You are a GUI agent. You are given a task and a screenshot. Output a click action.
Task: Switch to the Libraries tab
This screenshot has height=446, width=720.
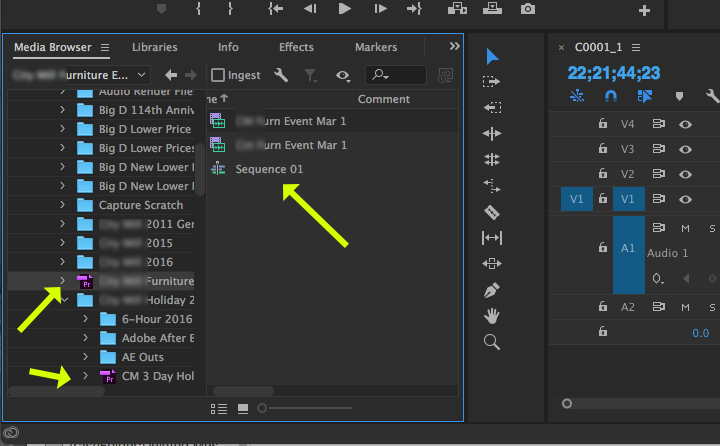click(x=155, y=47)
